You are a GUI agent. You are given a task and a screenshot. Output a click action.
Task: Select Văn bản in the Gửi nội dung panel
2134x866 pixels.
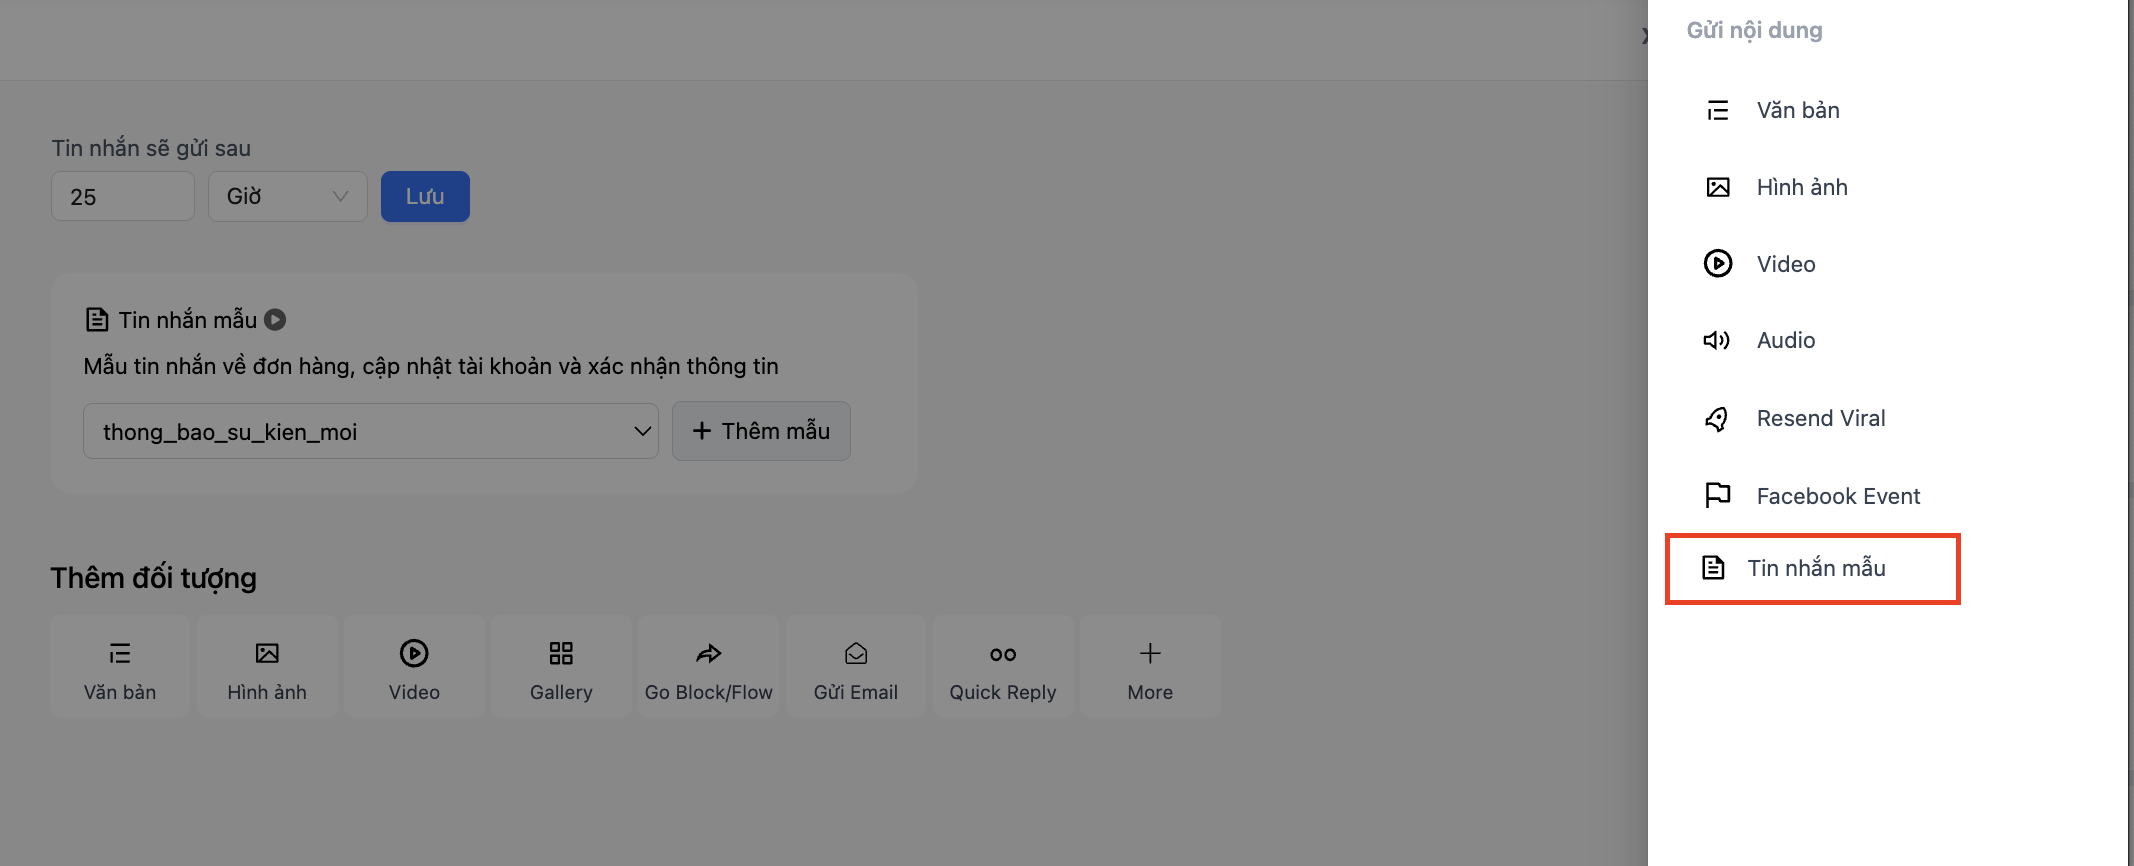[1797, 110]
